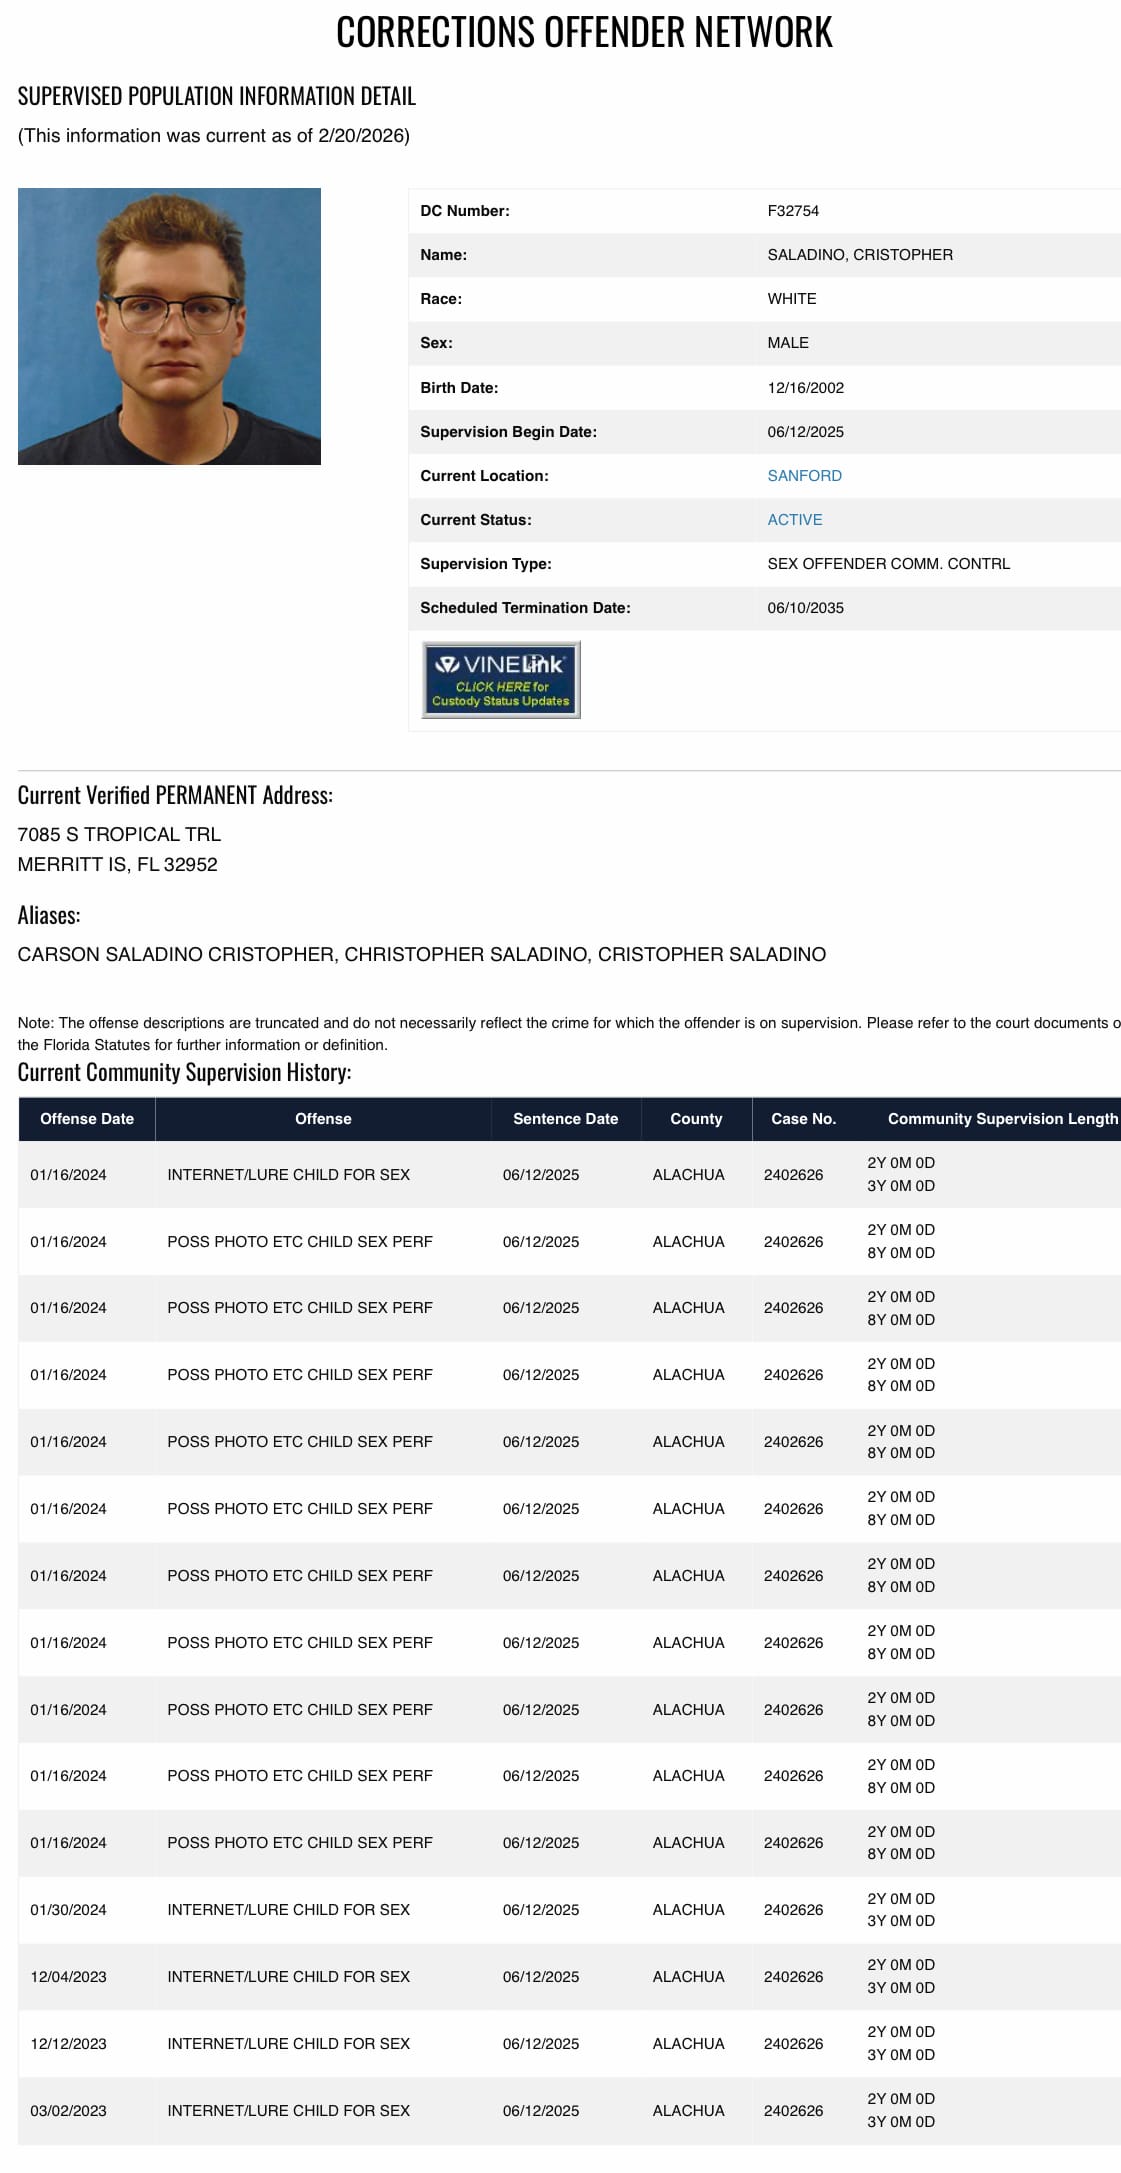The width and height of the screenshot is (1121, 2173).
Task: Click offense date 12/04/2023 cell
Action: click(68, 1977)
